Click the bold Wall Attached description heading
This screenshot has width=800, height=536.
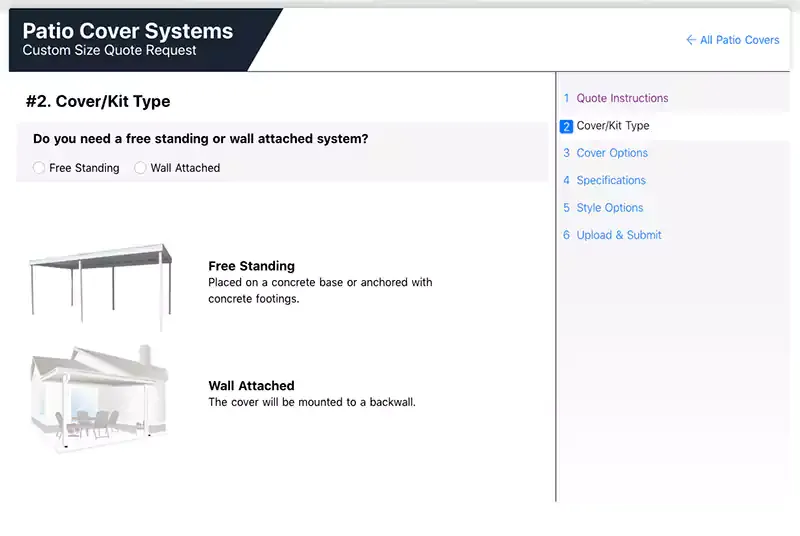(x=251, y=385)
